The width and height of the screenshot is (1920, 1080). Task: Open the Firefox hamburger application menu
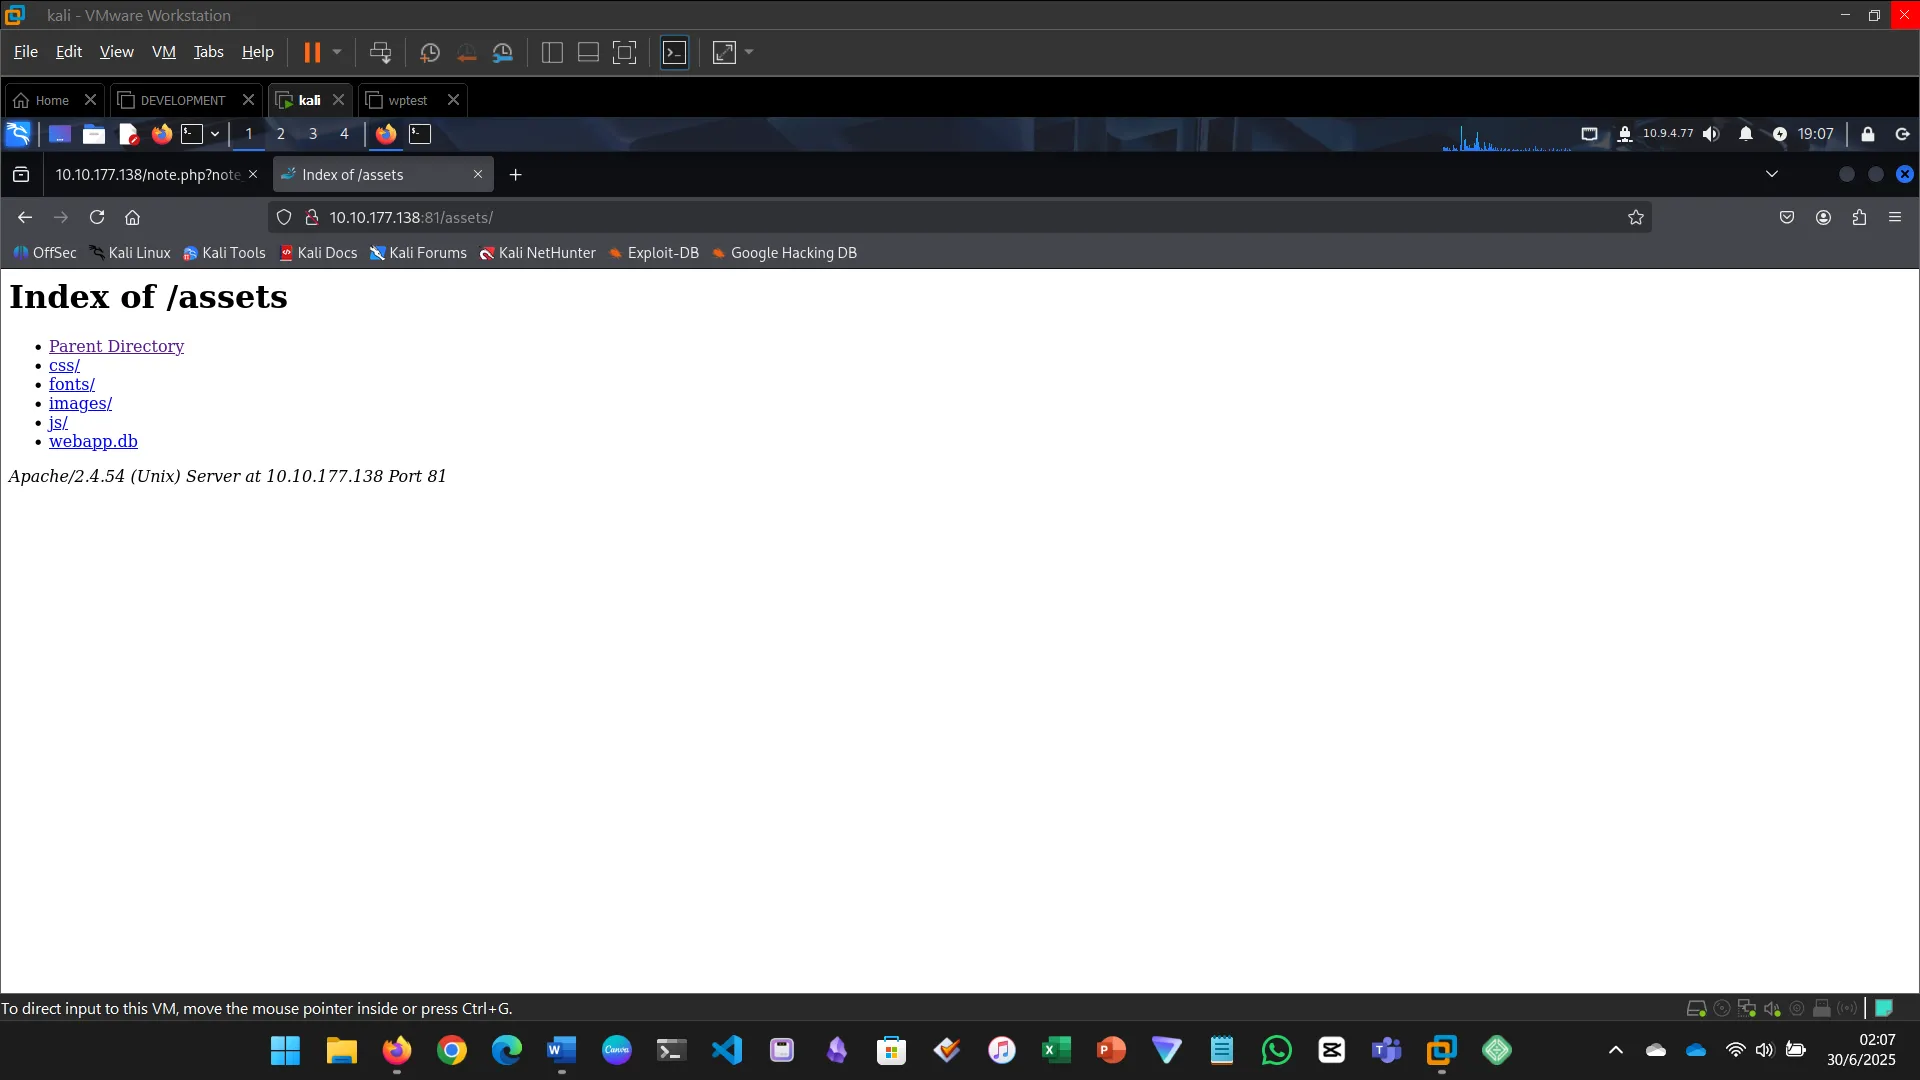tap(1894, 217)
